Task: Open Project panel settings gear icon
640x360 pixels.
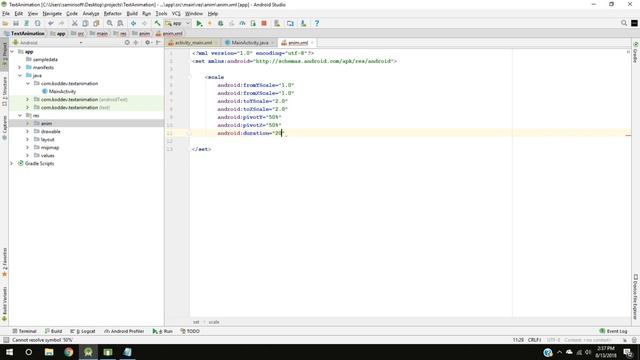Action: [147, 42]
